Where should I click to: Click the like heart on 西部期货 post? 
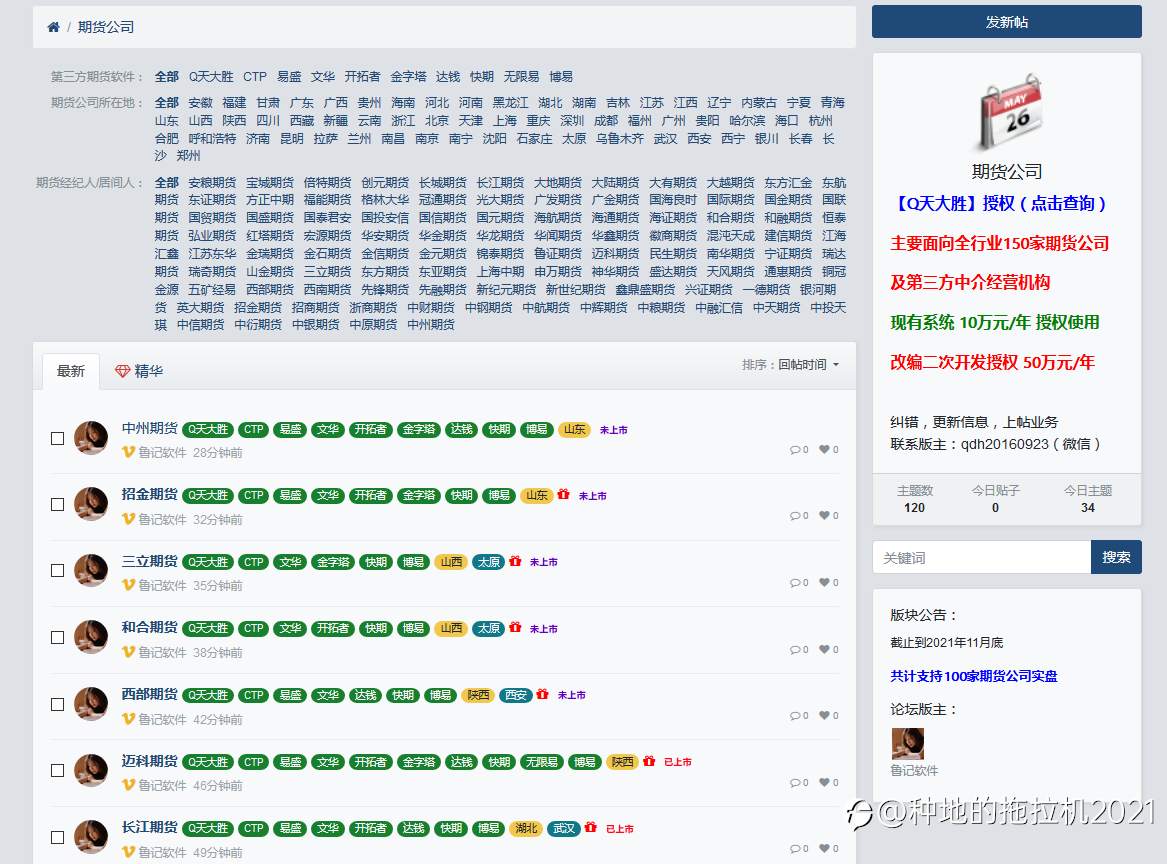coord(825,716)
